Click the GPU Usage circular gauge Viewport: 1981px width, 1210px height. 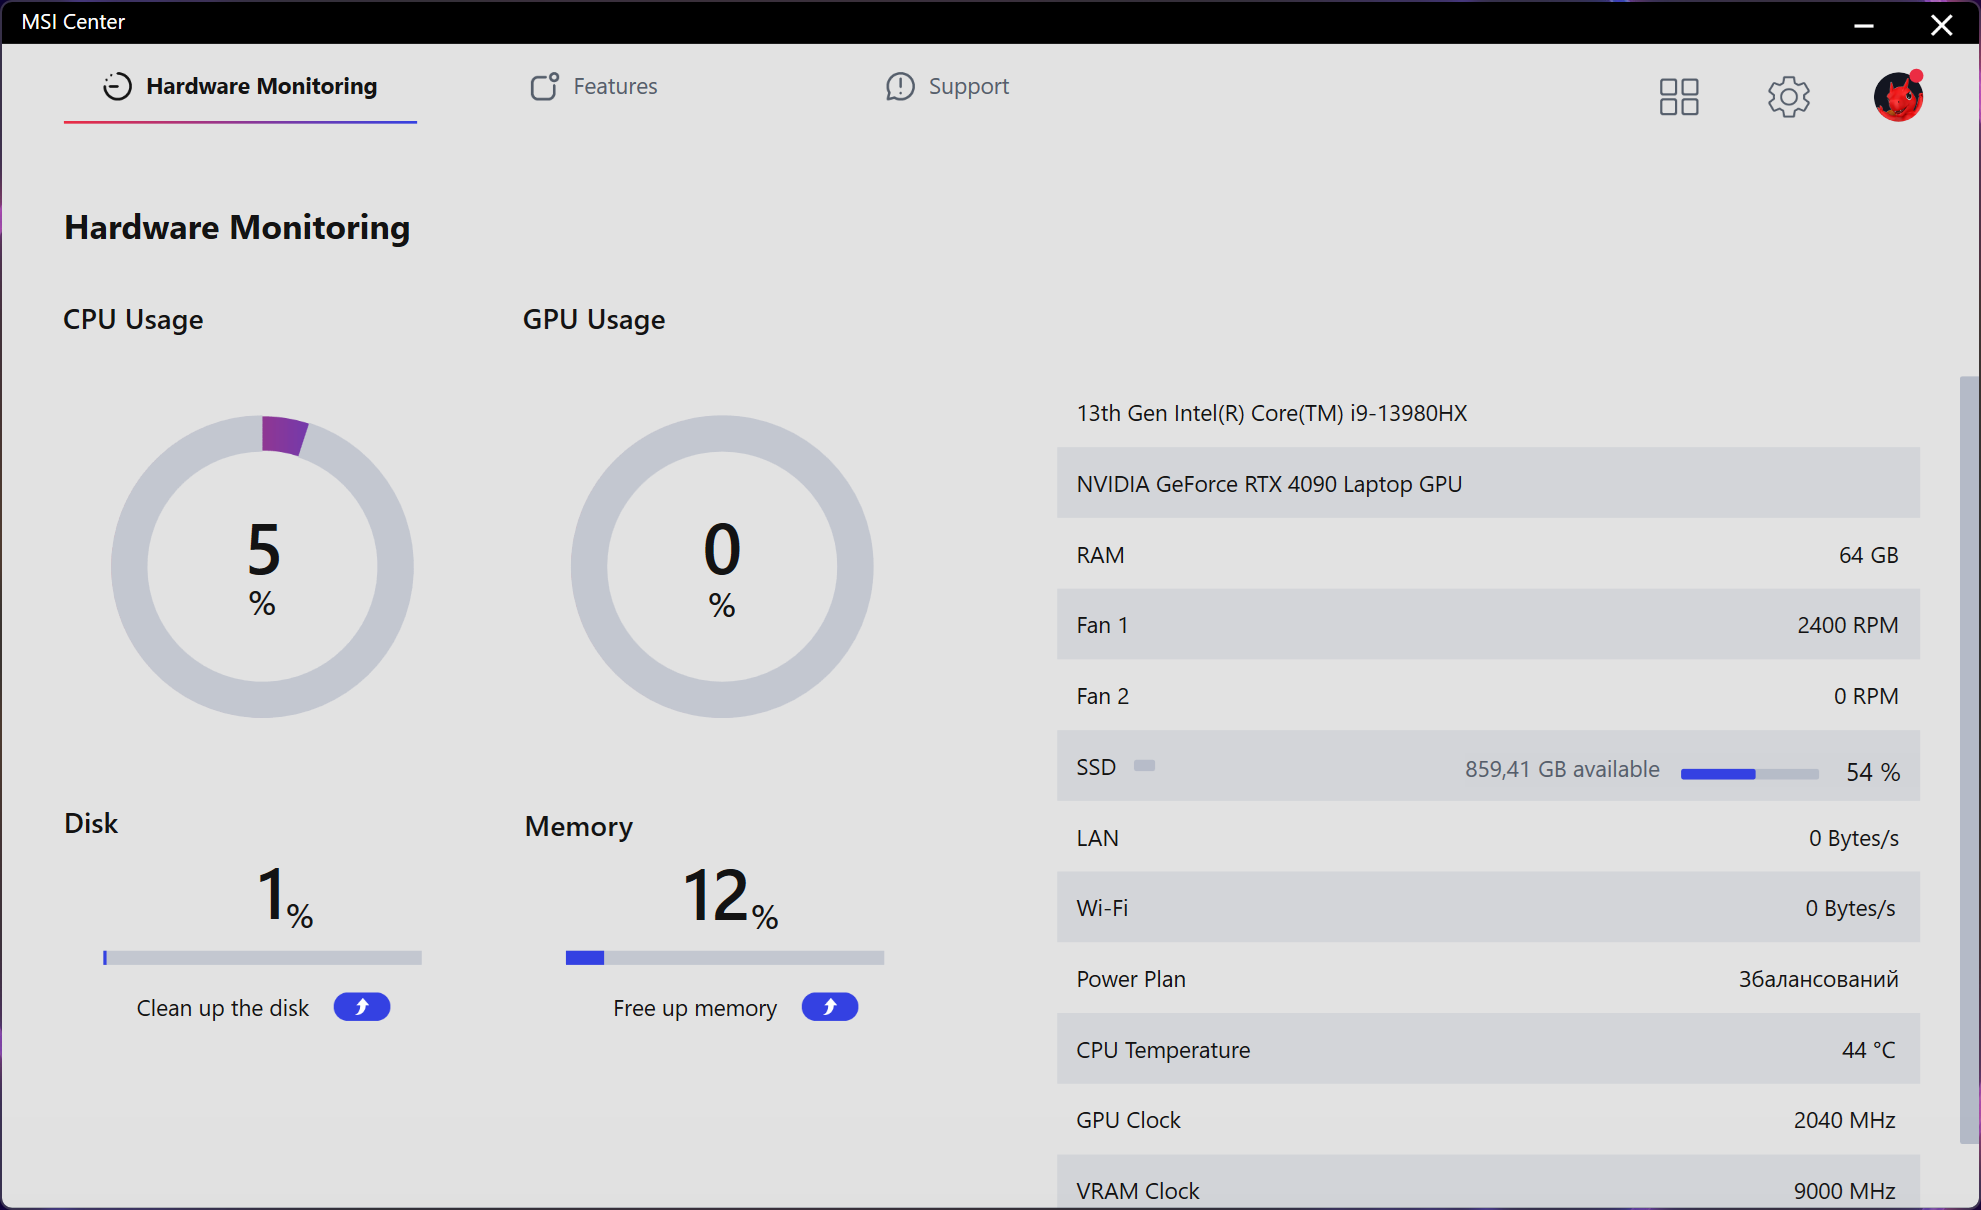click(722, 566)
